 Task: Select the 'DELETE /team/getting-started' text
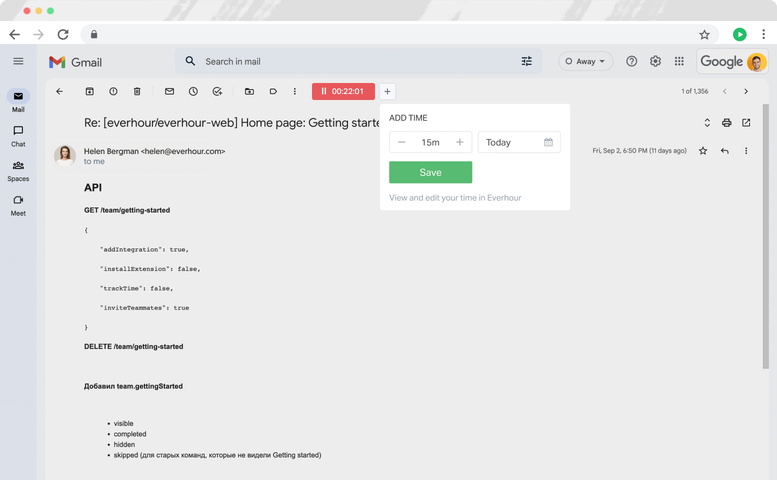(134, 346)
